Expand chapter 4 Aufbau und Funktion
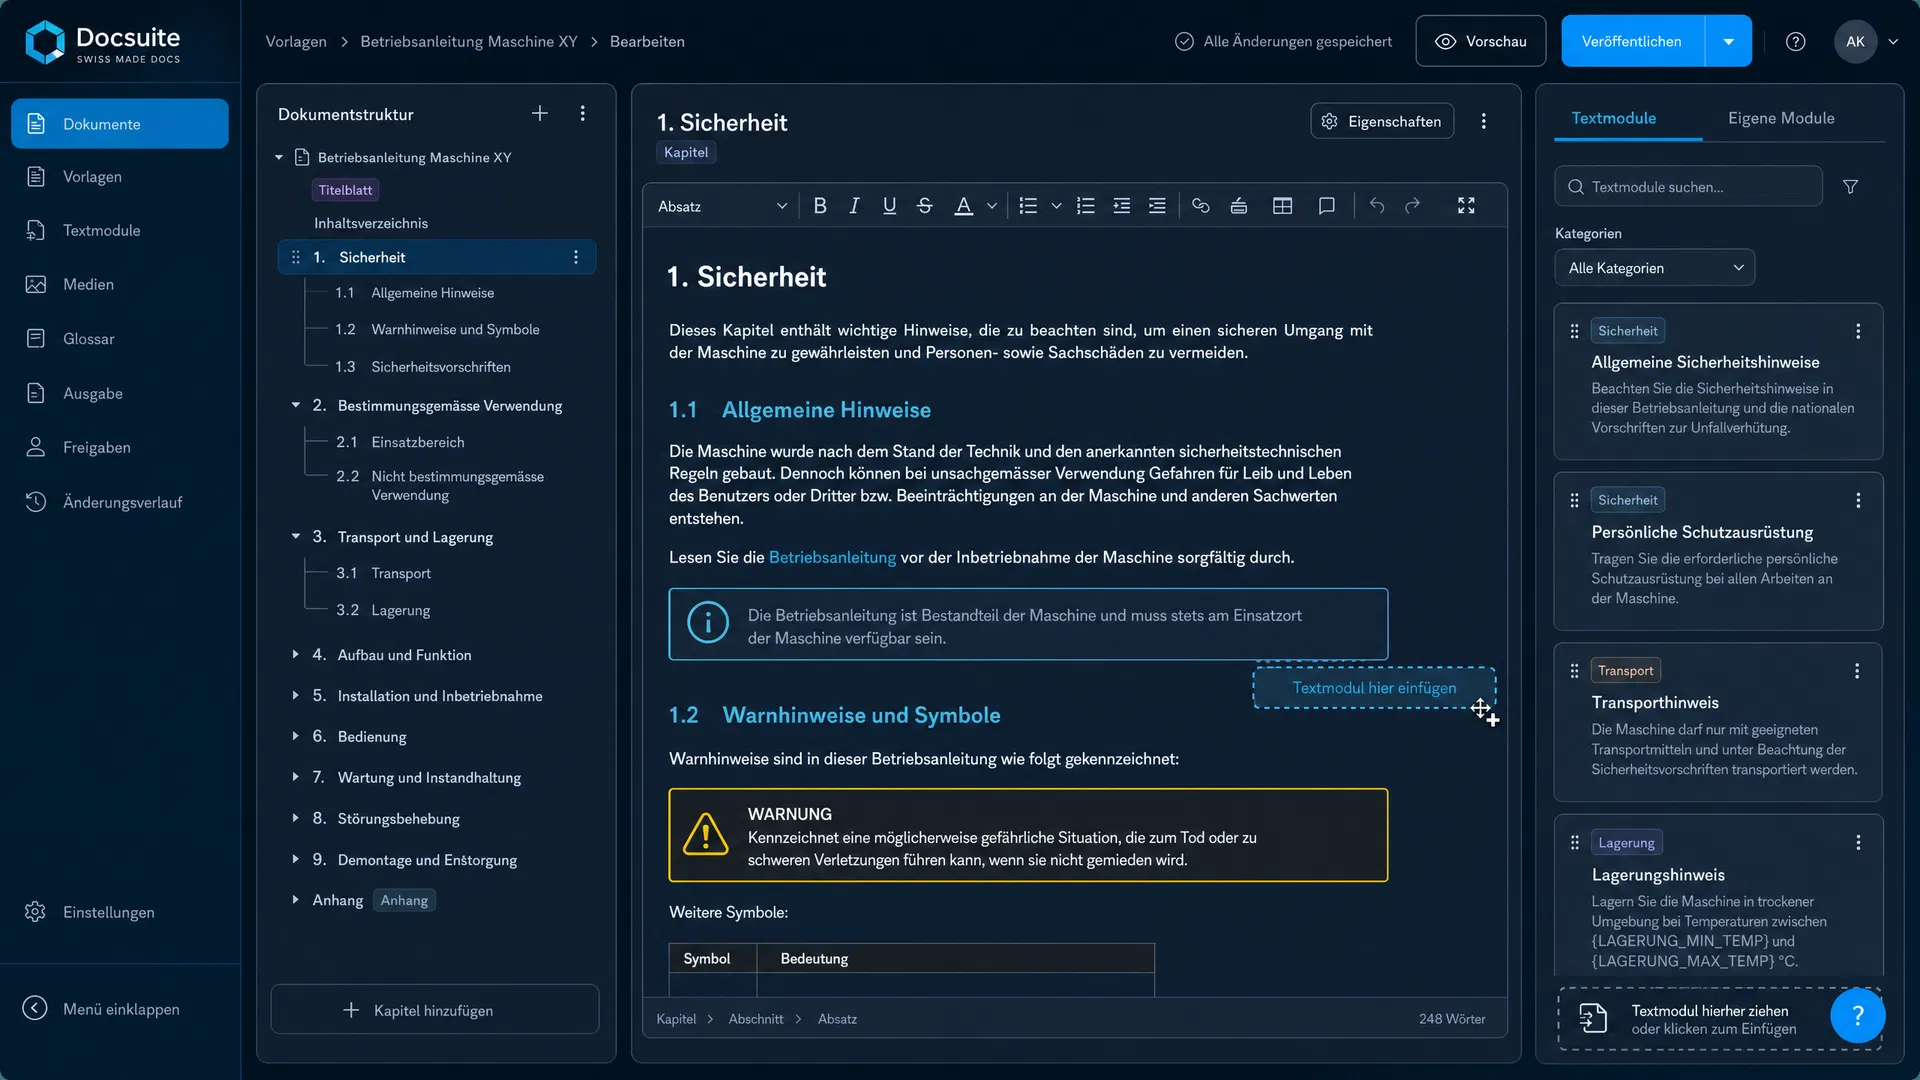Viewport: 1920px width, 1080px height. point(296,655)
